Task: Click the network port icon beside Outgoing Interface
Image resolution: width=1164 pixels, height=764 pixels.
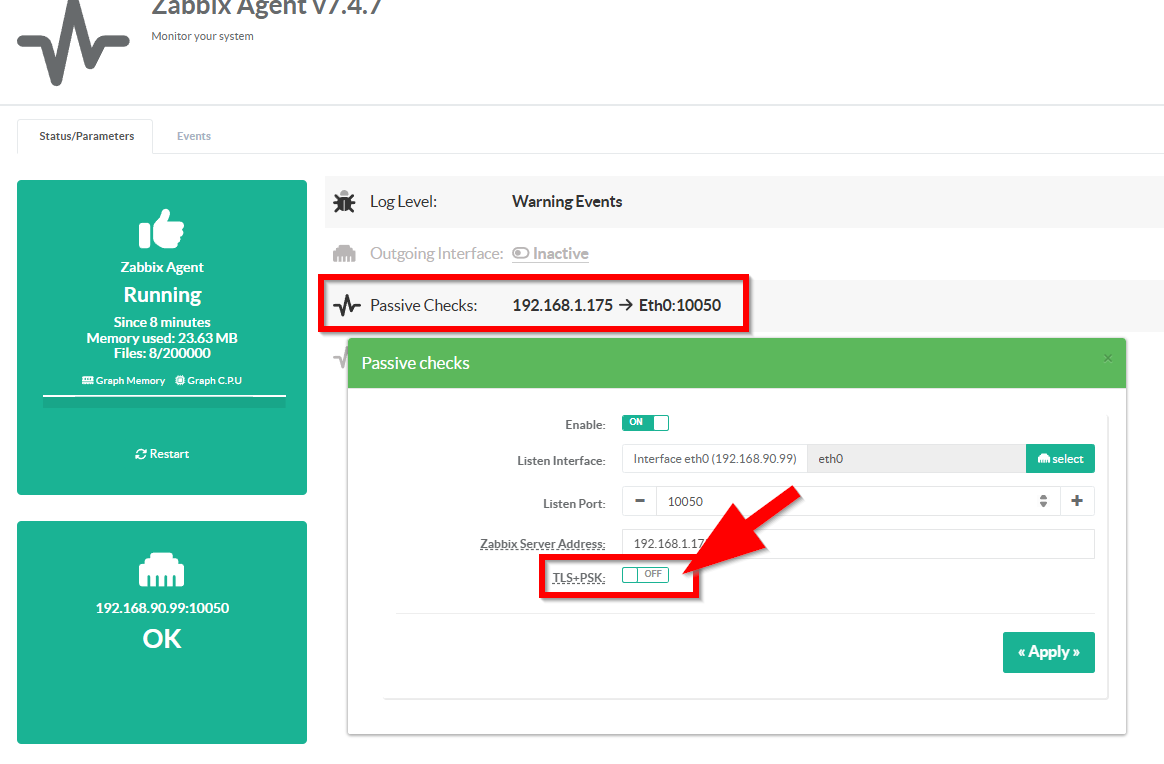Action: pyautogui.click(x=344, y=254)
